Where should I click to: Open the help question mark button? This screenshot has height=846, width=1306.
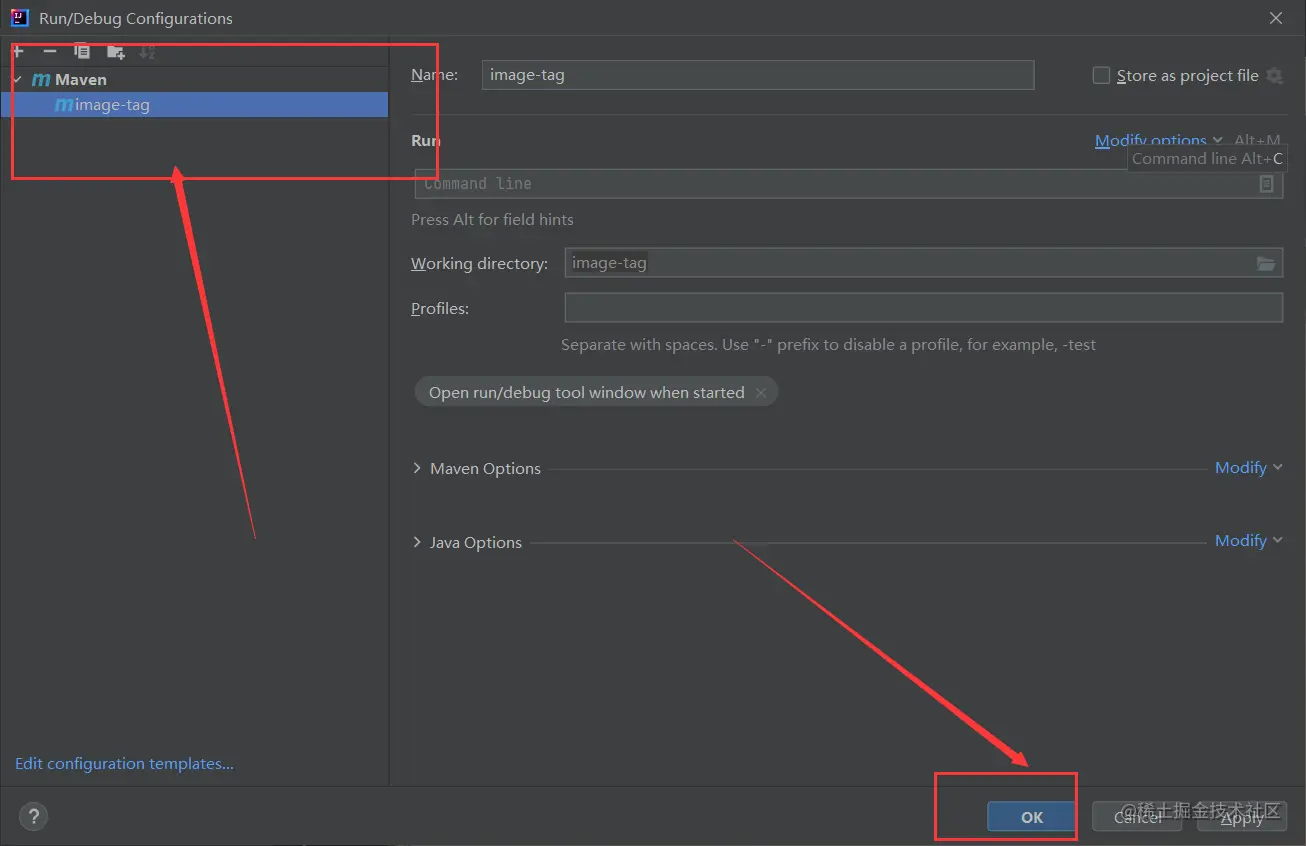tap(33, 816)
